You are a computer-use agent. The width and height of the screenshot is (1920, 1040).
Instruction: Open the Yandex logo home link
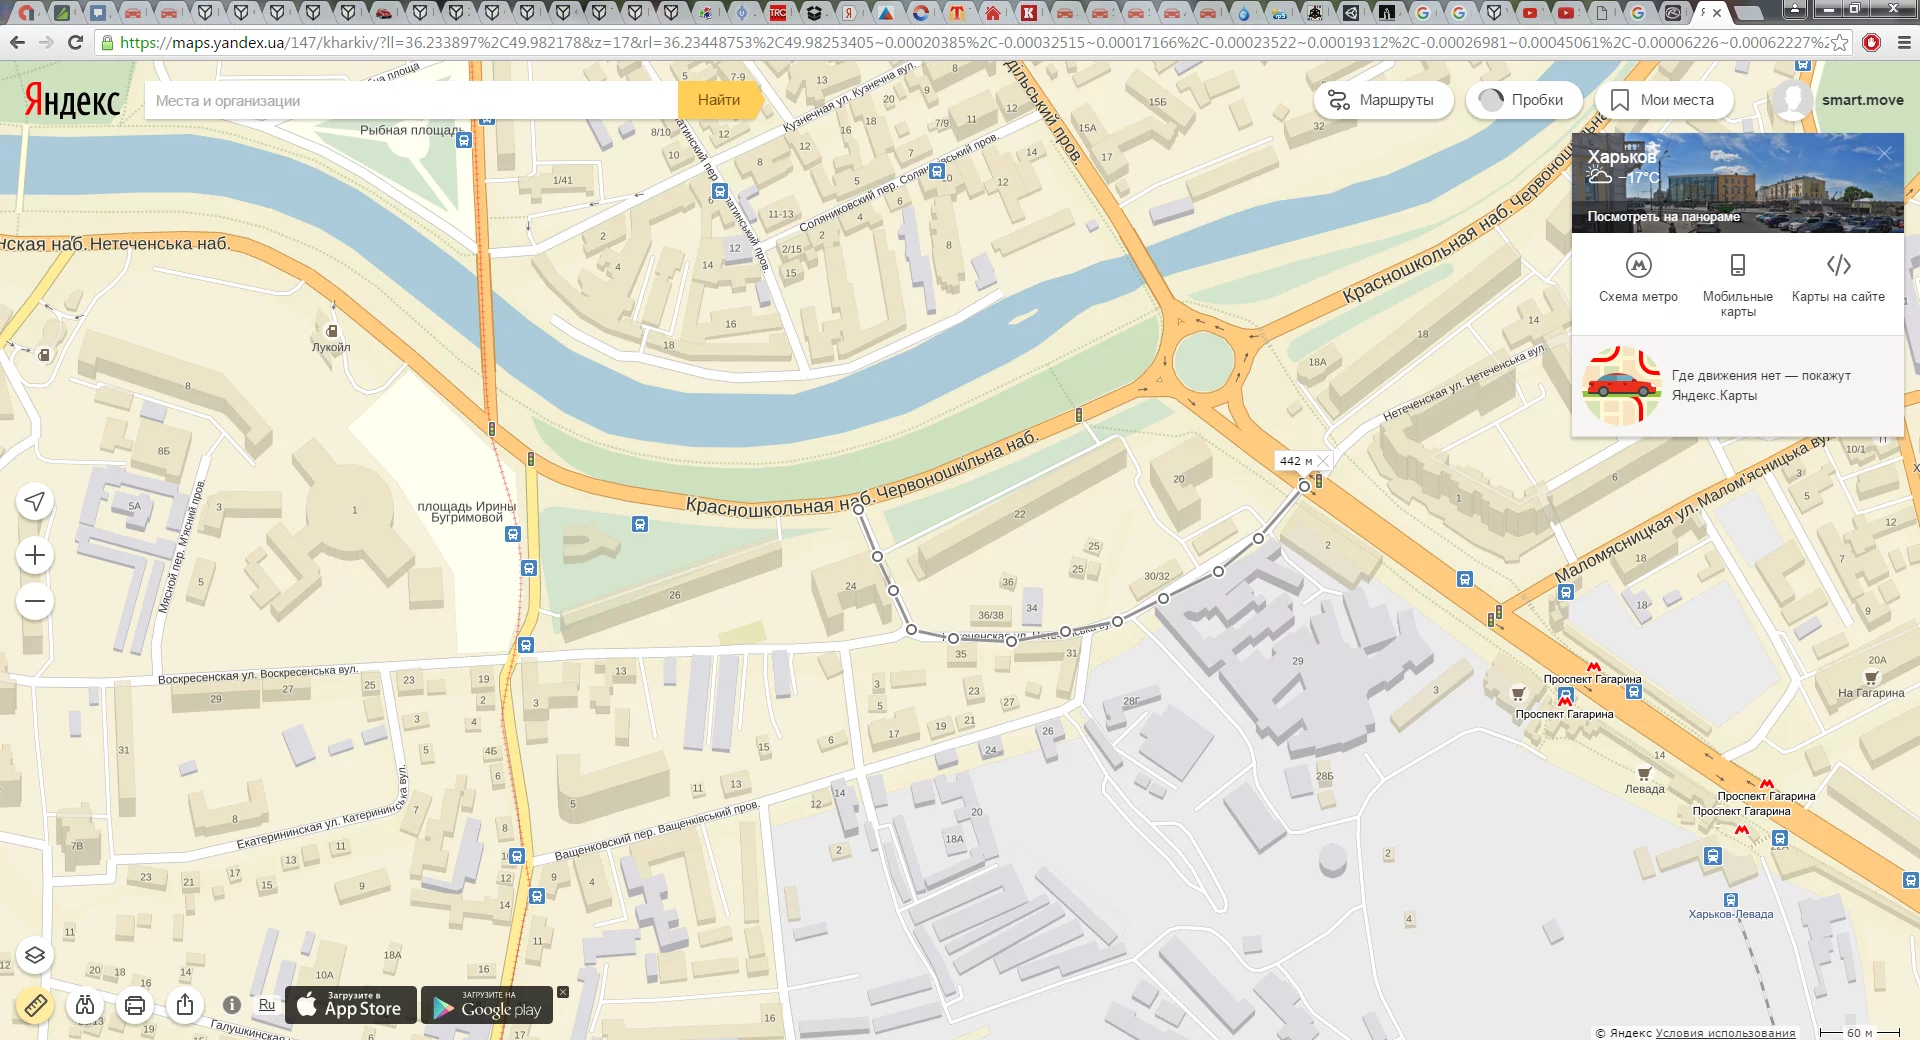click(72, 100)
